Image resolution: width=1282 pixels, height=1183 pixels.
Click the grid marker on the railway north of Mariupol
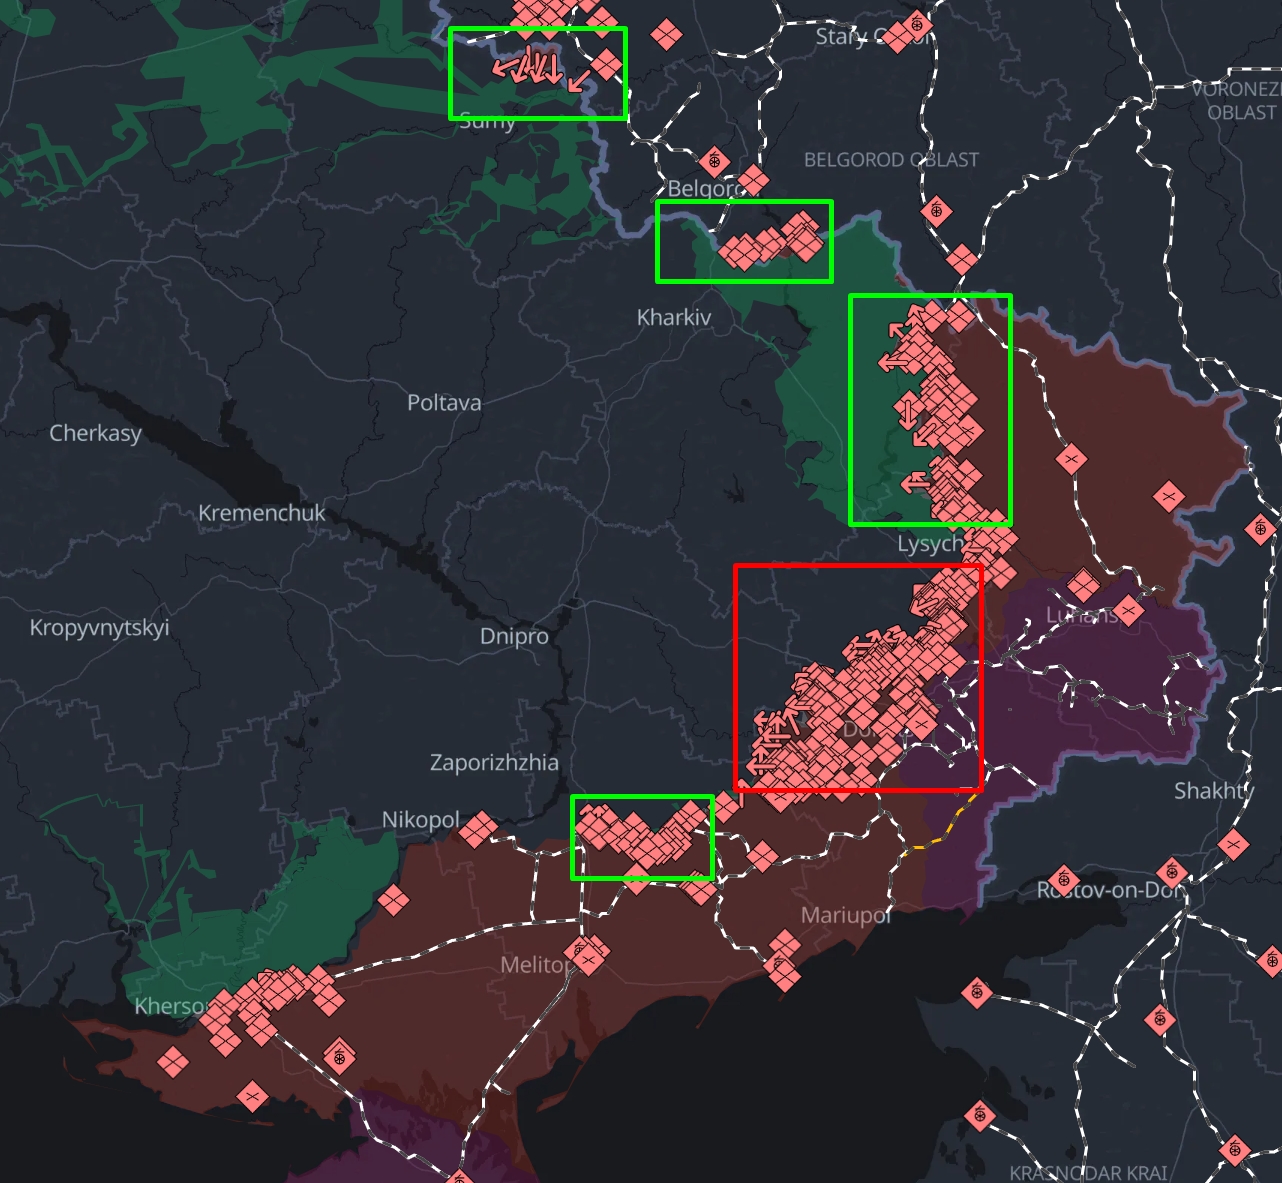[761, 856]
